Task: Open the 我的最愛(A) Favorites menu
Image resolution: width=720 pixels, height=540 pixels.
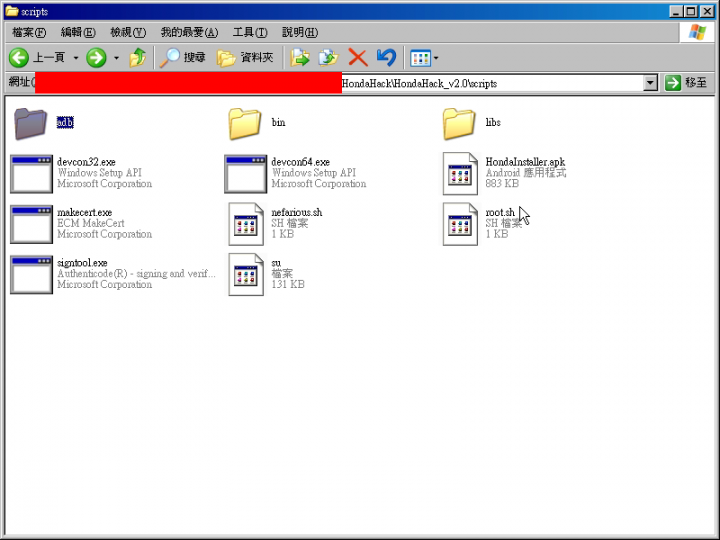Action: point(189,32)
